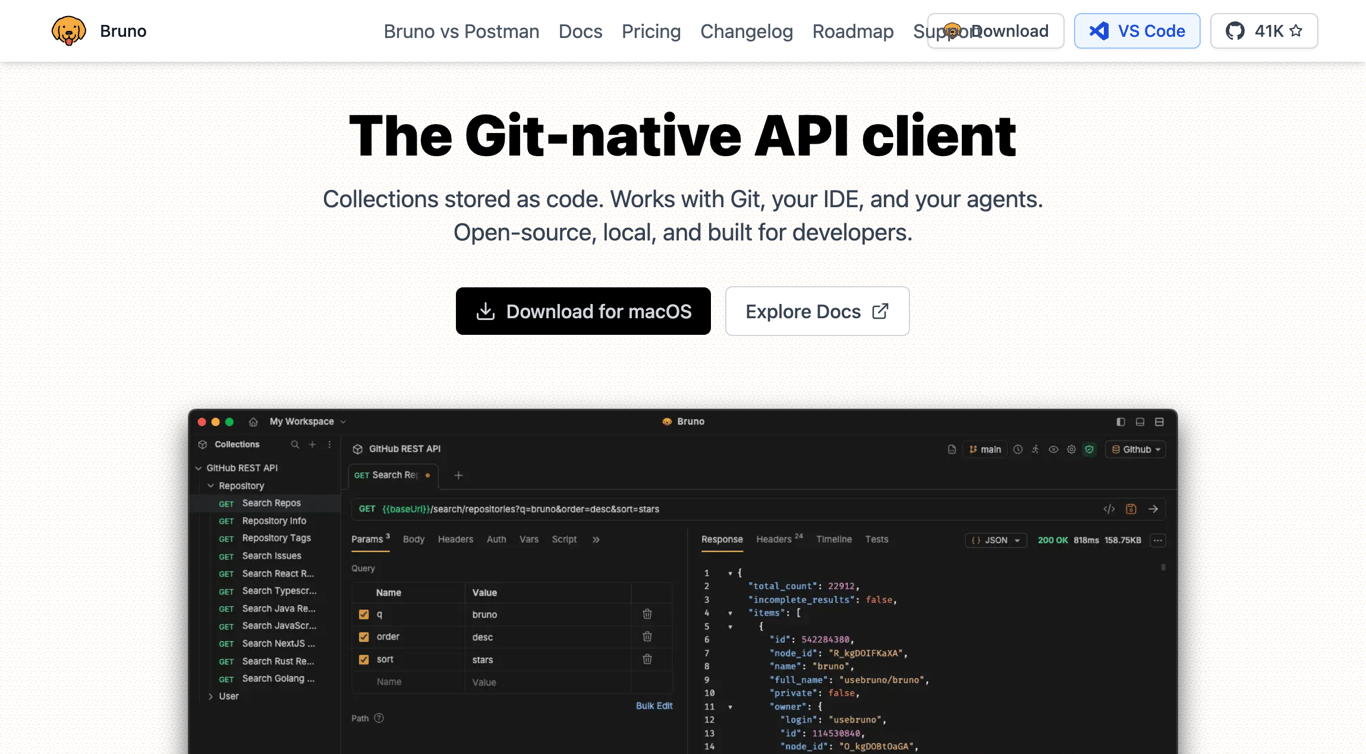The height and width of the screenshot is (754, 1366).
Task: Select the collection runner icon
Action: (1035, 449)
